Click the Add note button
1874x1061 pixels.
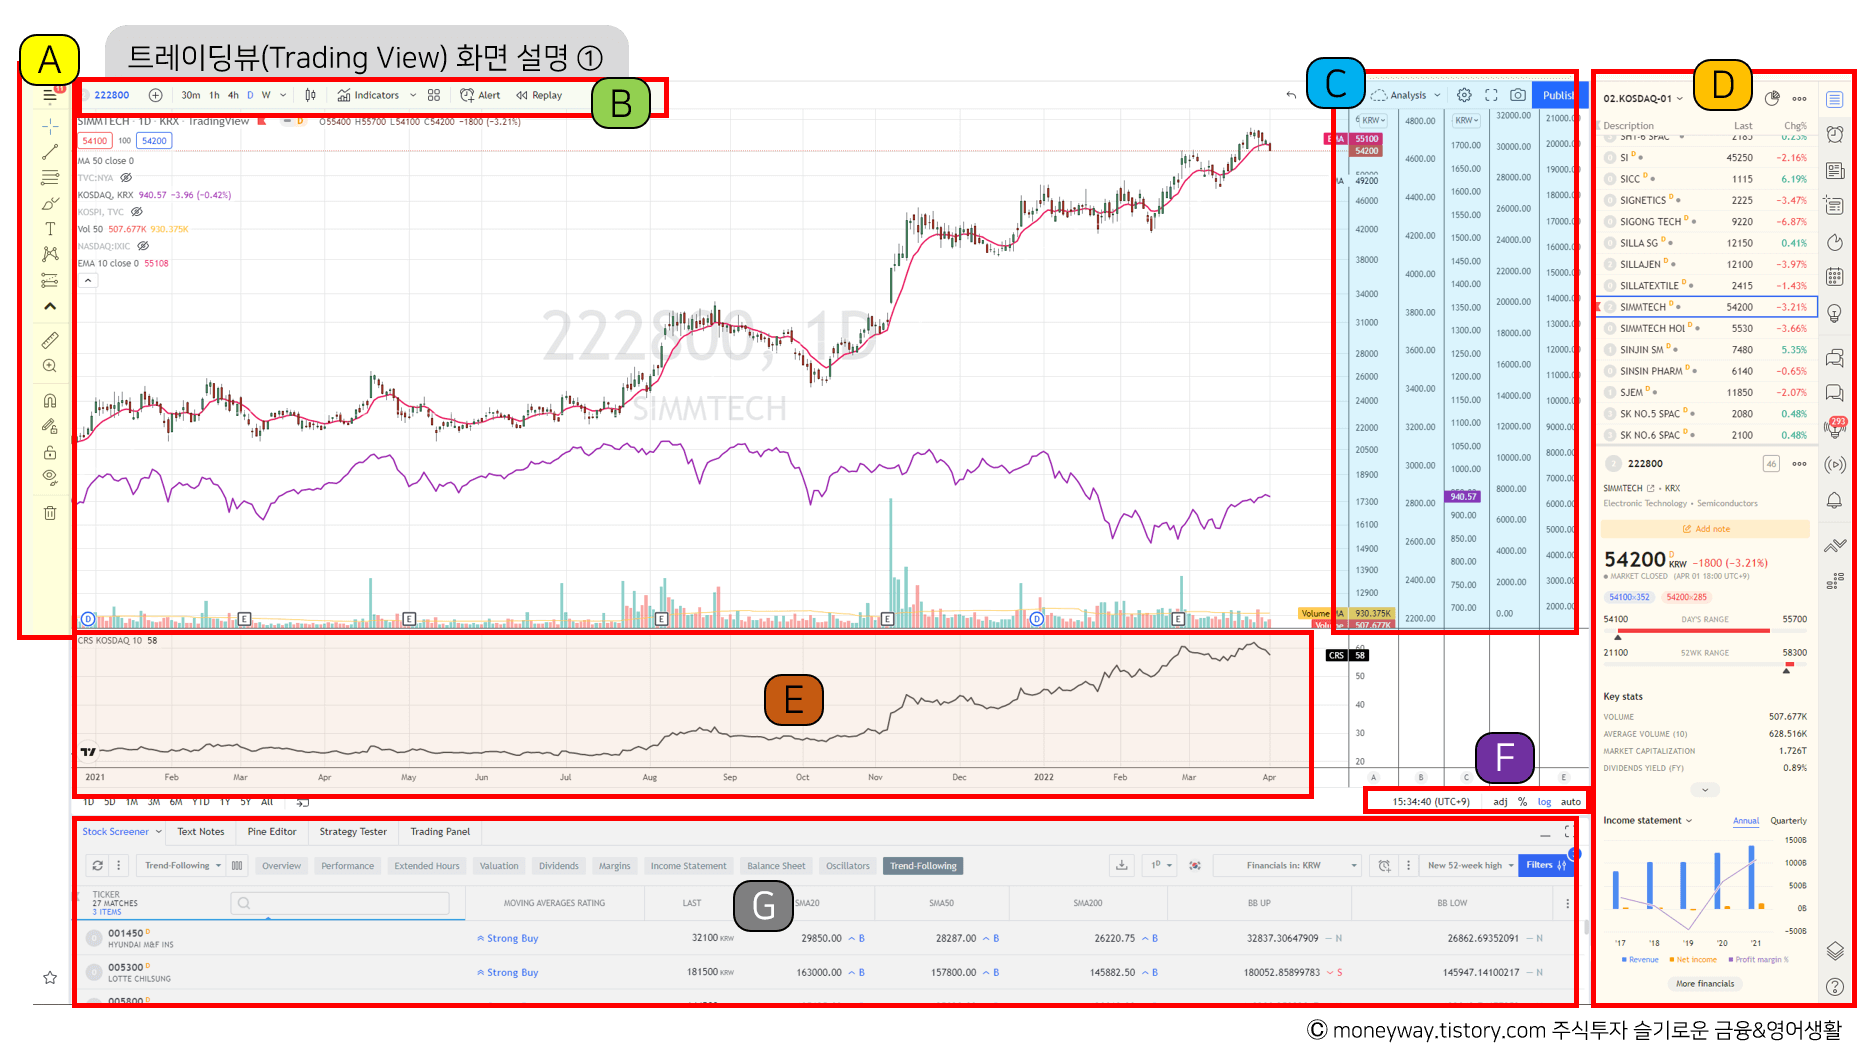pos(1706,529)
